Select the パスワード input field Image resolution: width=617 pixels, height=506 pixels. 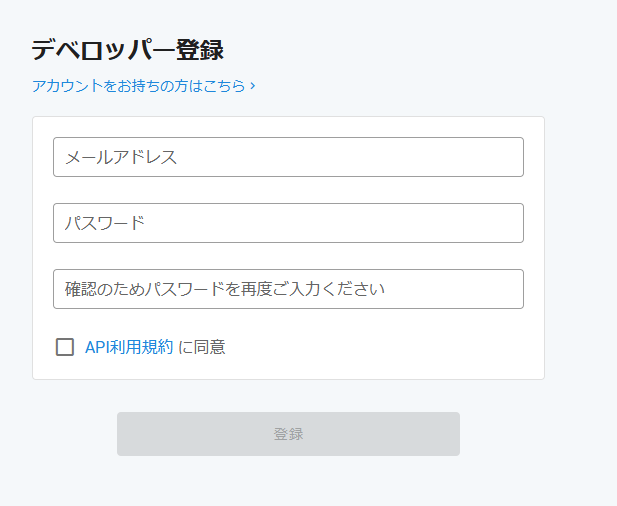click(x=288, y=223)
